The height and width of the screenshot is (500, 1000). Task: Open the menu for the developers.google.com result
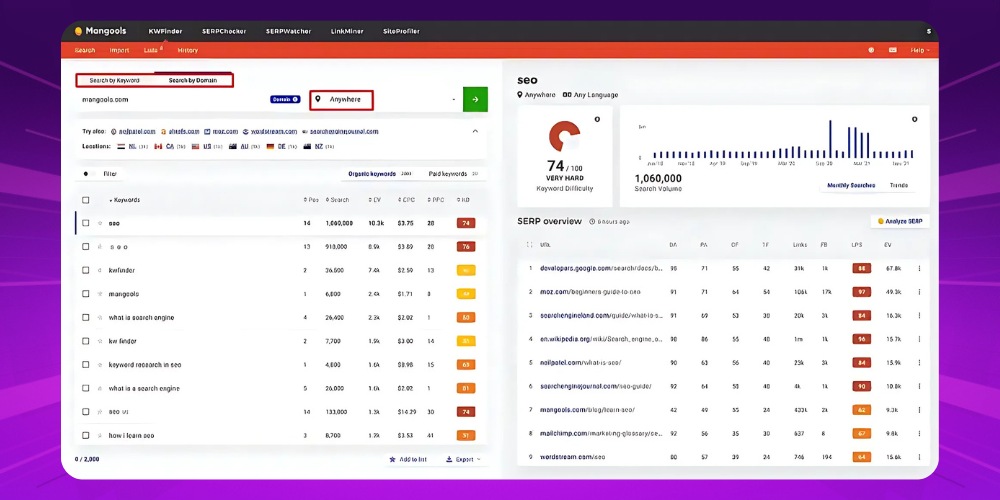pyautogui.click(x=919, y=268)
